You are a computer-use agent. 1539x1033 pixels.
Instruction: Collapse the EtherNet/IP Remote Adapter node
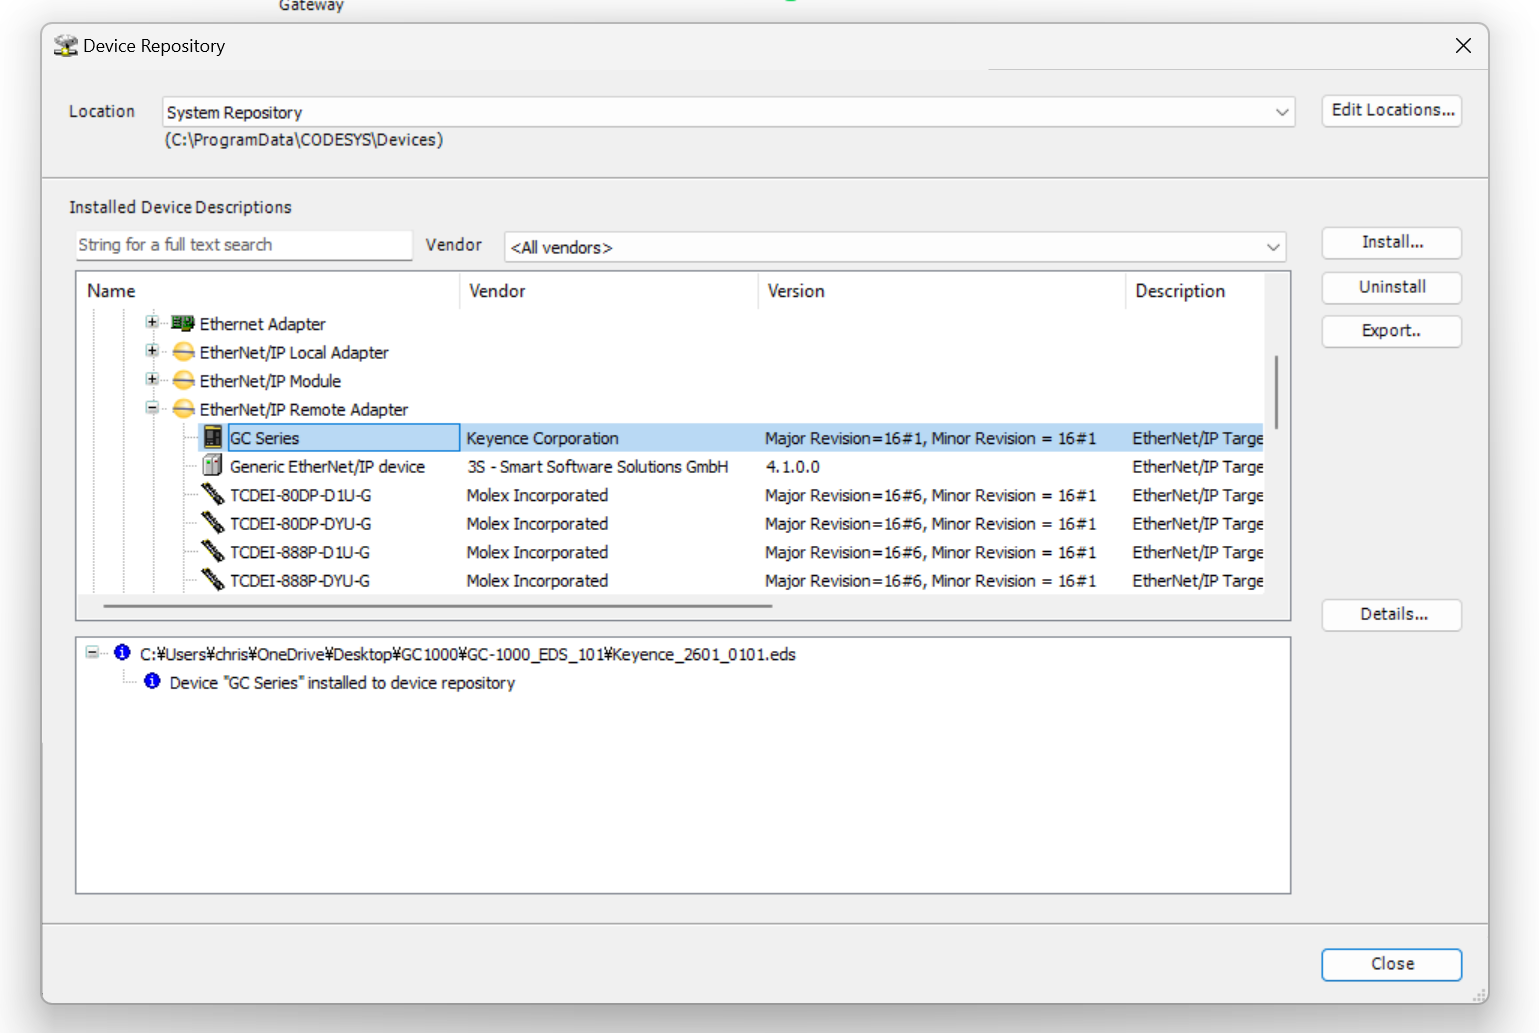(x=152, y=408)
